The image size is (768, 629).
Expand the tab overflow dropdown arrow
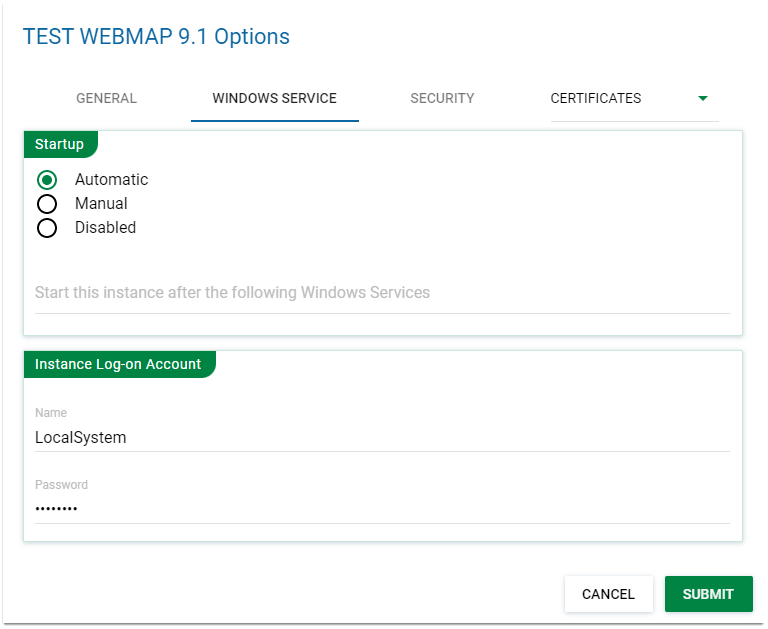coord(702,98)
